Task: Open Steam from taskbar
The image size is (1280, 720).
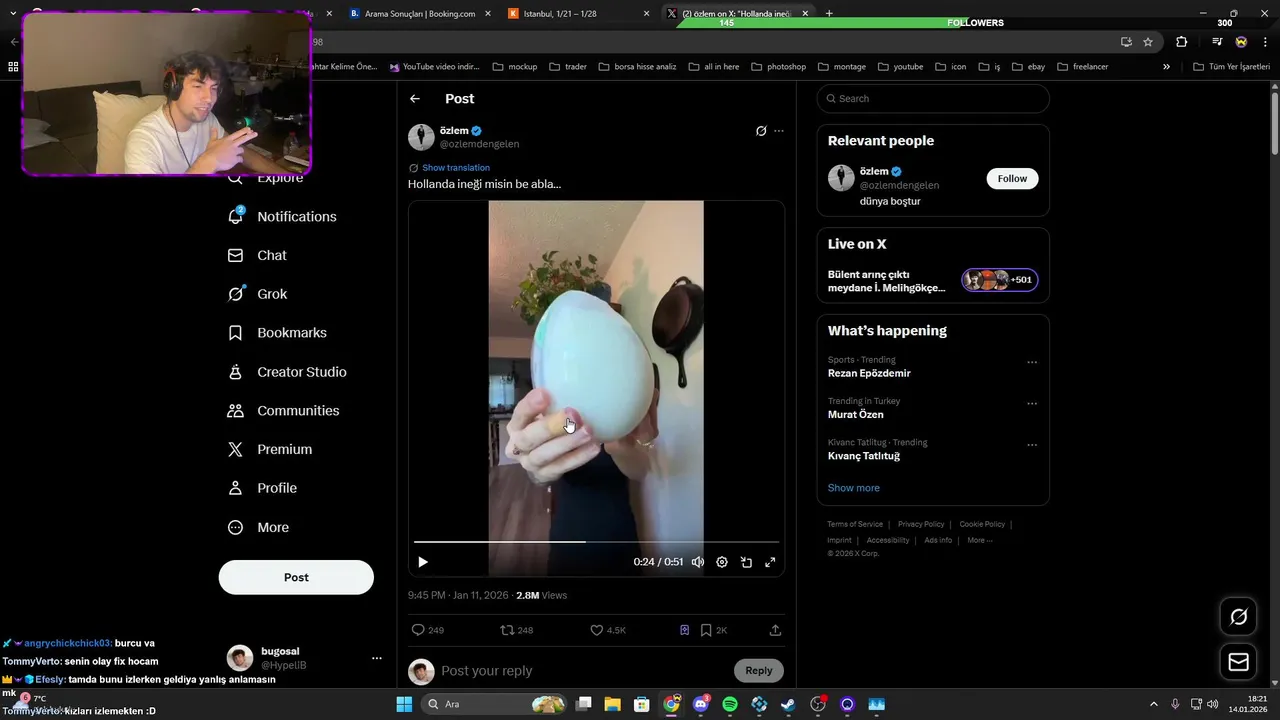Action: click(x=789, y=704)
